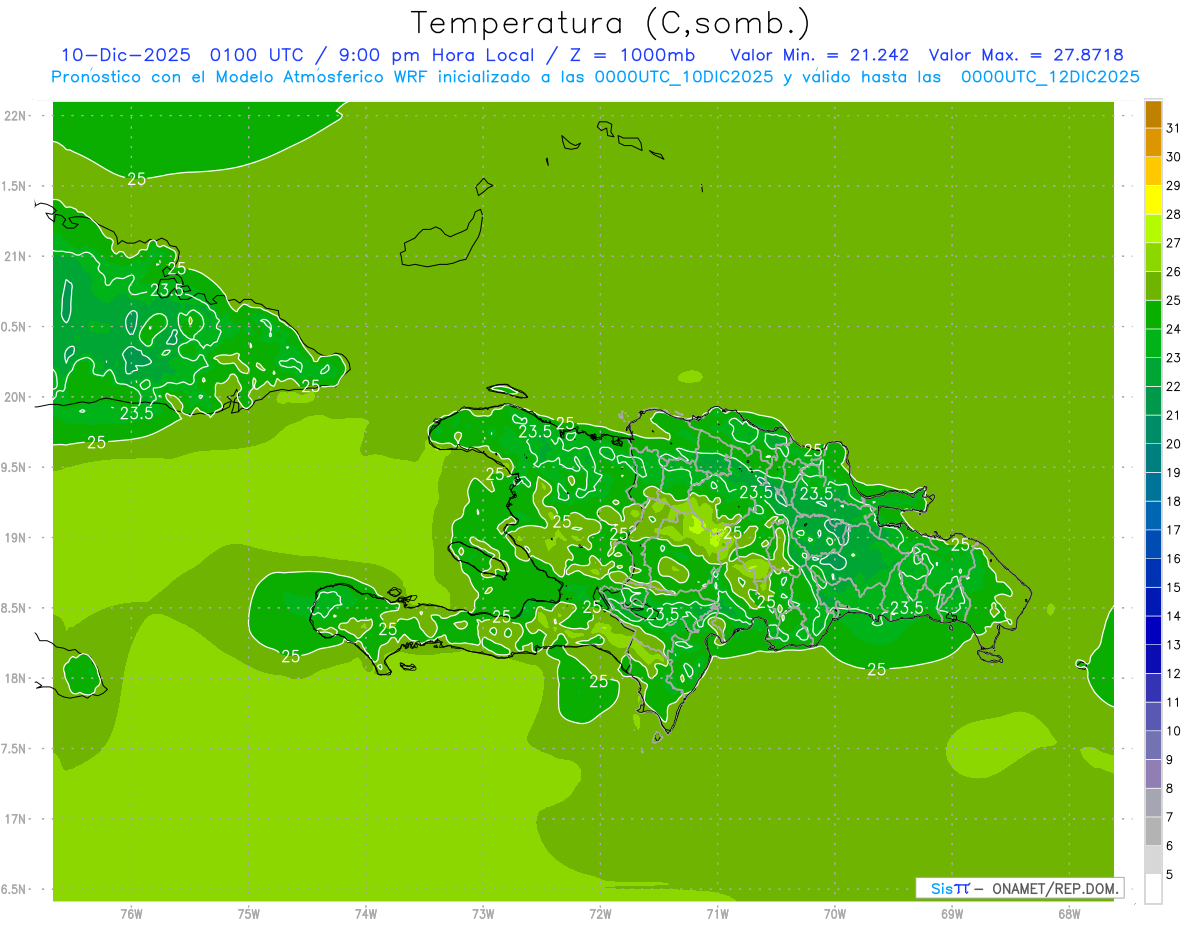Click the white legend swatch below 5
The image size is (1200, 927).
pos(1153,889)
